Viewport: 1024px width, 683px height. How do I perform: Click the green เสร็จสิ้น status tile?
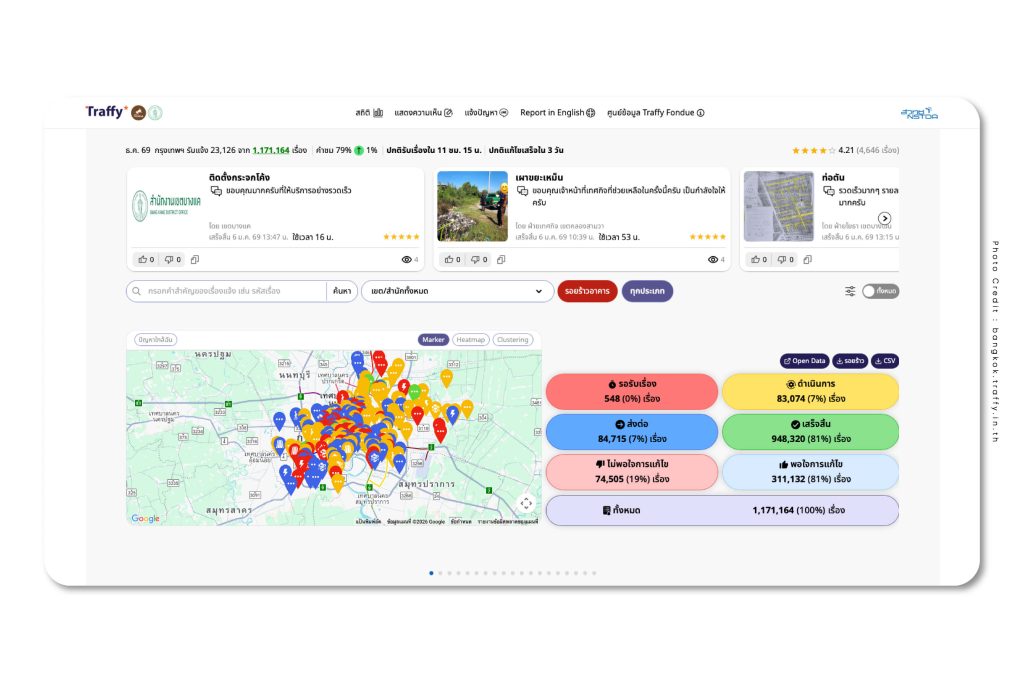[810, 432]
